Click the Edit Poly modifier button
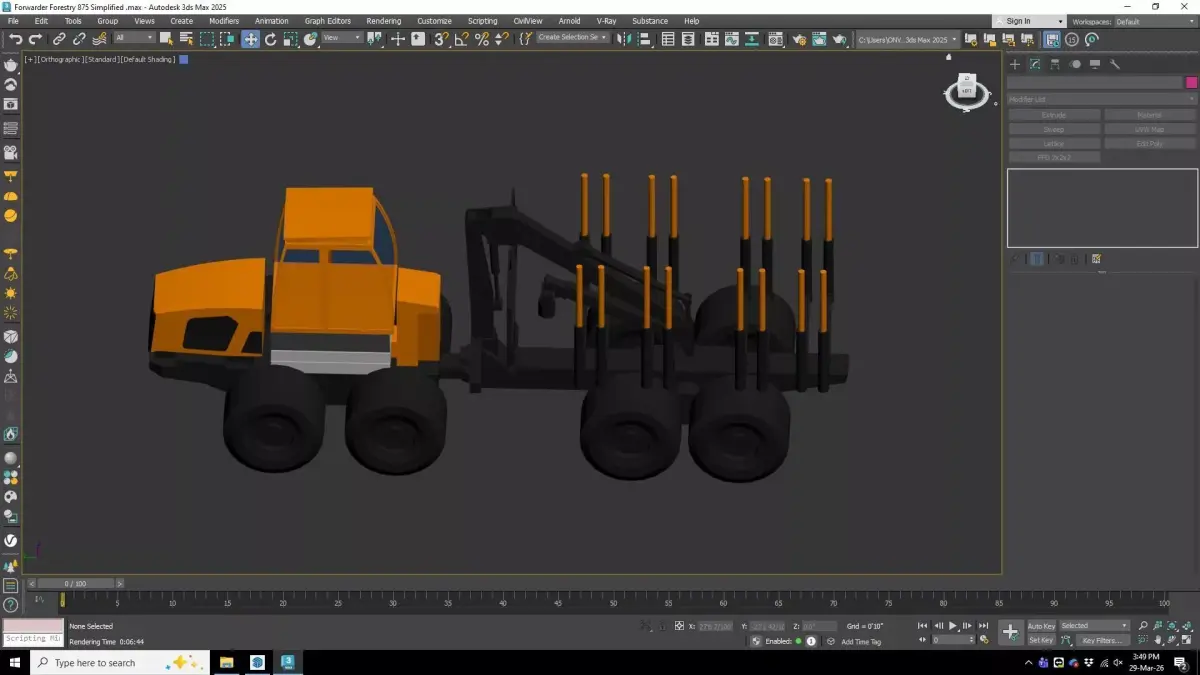1200x675 pixels. click(1150, 143)
